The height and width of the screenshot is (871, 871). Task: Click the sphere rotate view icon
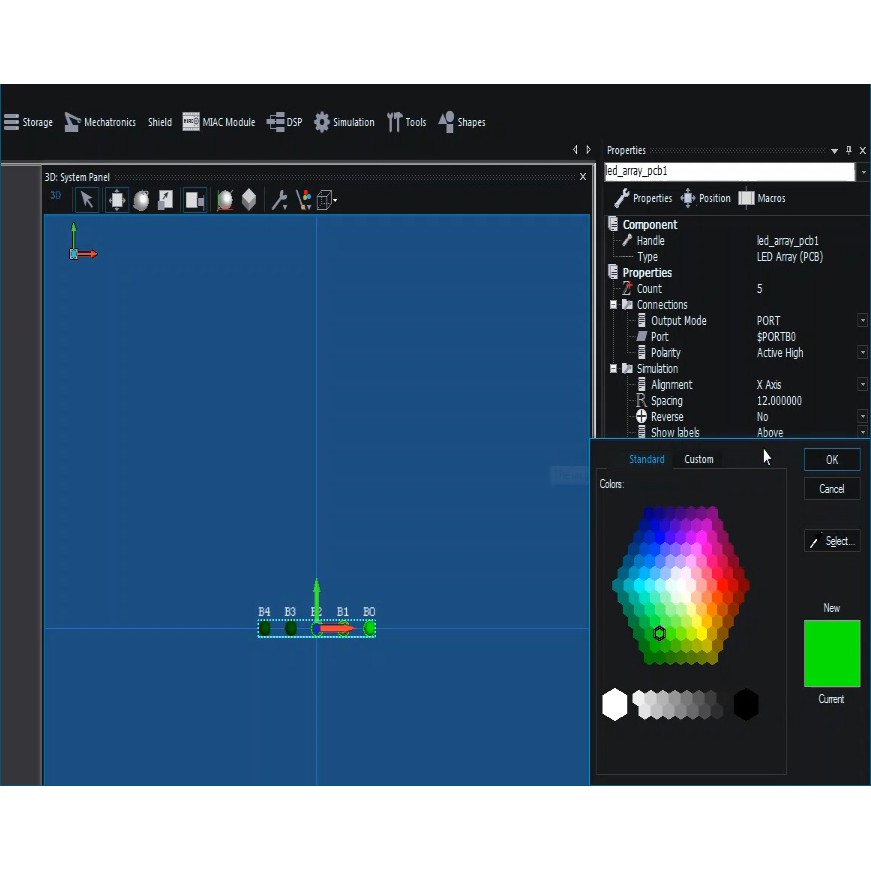tap(141, 200)
